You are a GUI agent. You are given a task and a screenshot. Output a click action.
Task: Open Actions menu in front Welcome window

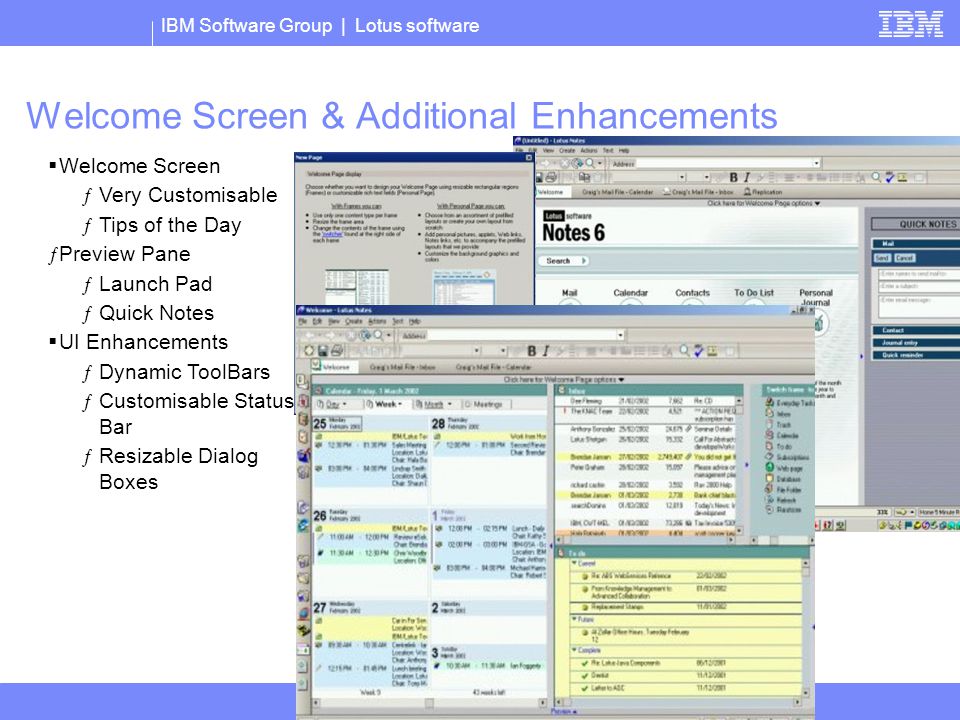pos(377,321)
